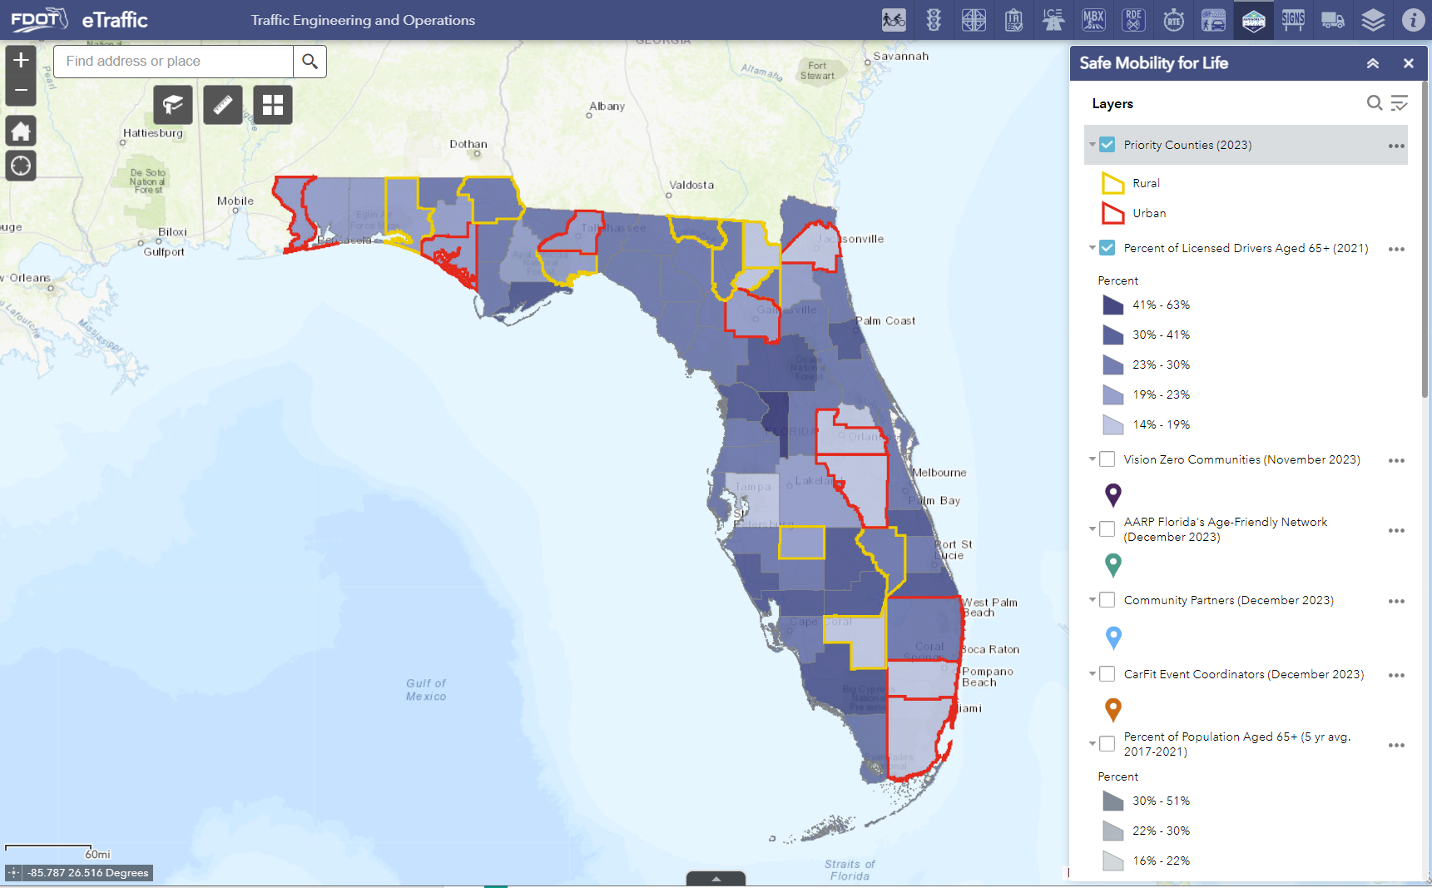Enable the Vision Zero Communities layer
The width and height of the screenshot is (1432, 888).
(1107, 460)
